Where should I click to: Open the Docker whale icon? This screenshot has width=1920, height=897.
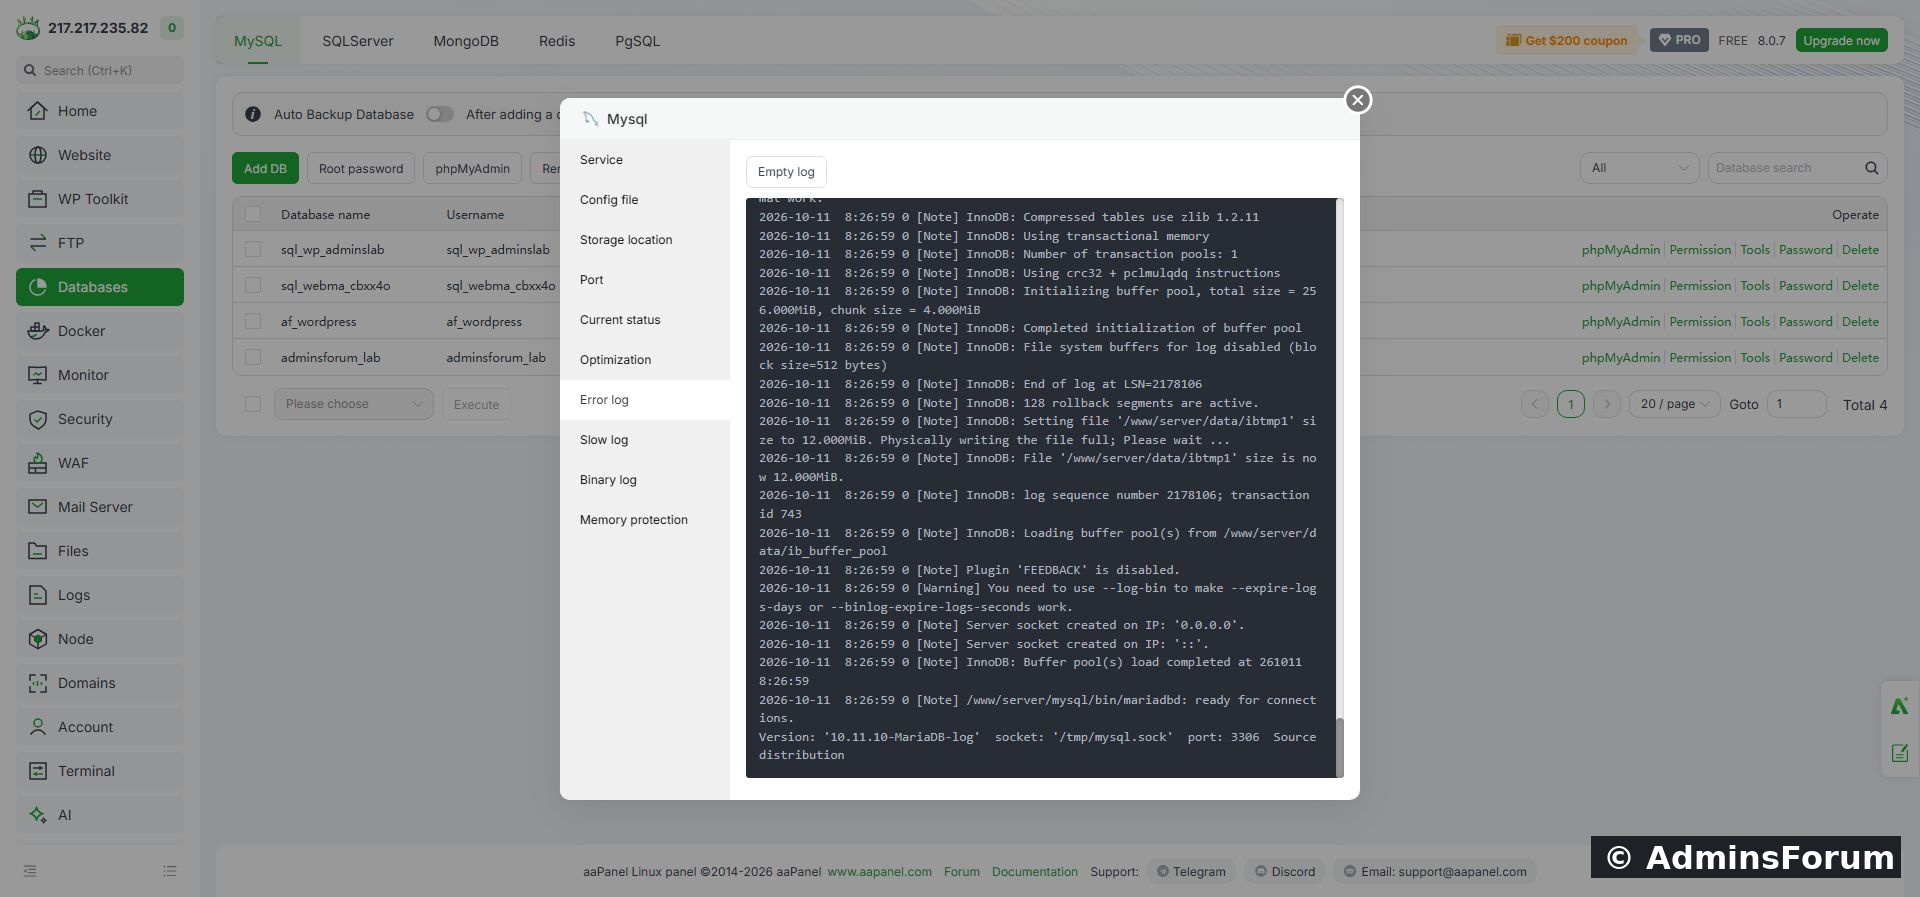pos(38,331)
